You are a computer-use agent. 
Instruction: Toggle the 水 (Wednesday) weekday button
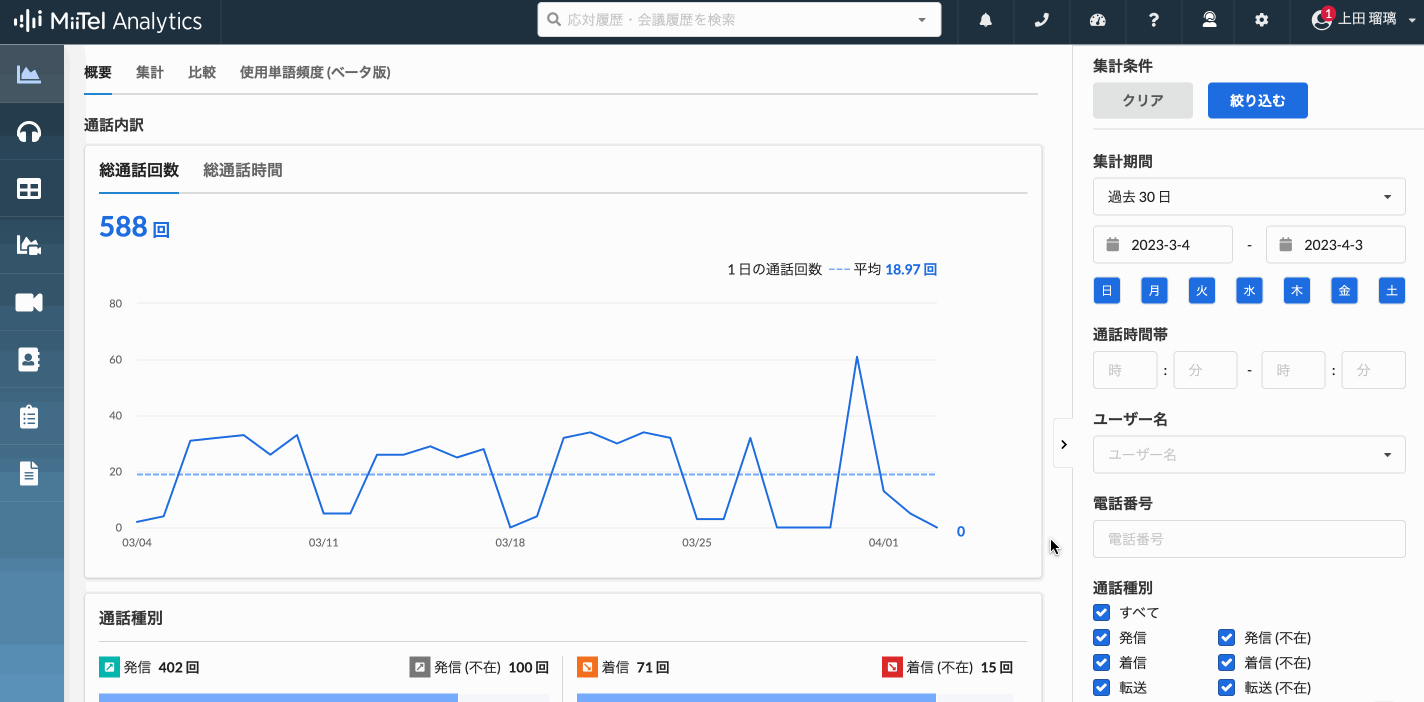coord(1249,291)
